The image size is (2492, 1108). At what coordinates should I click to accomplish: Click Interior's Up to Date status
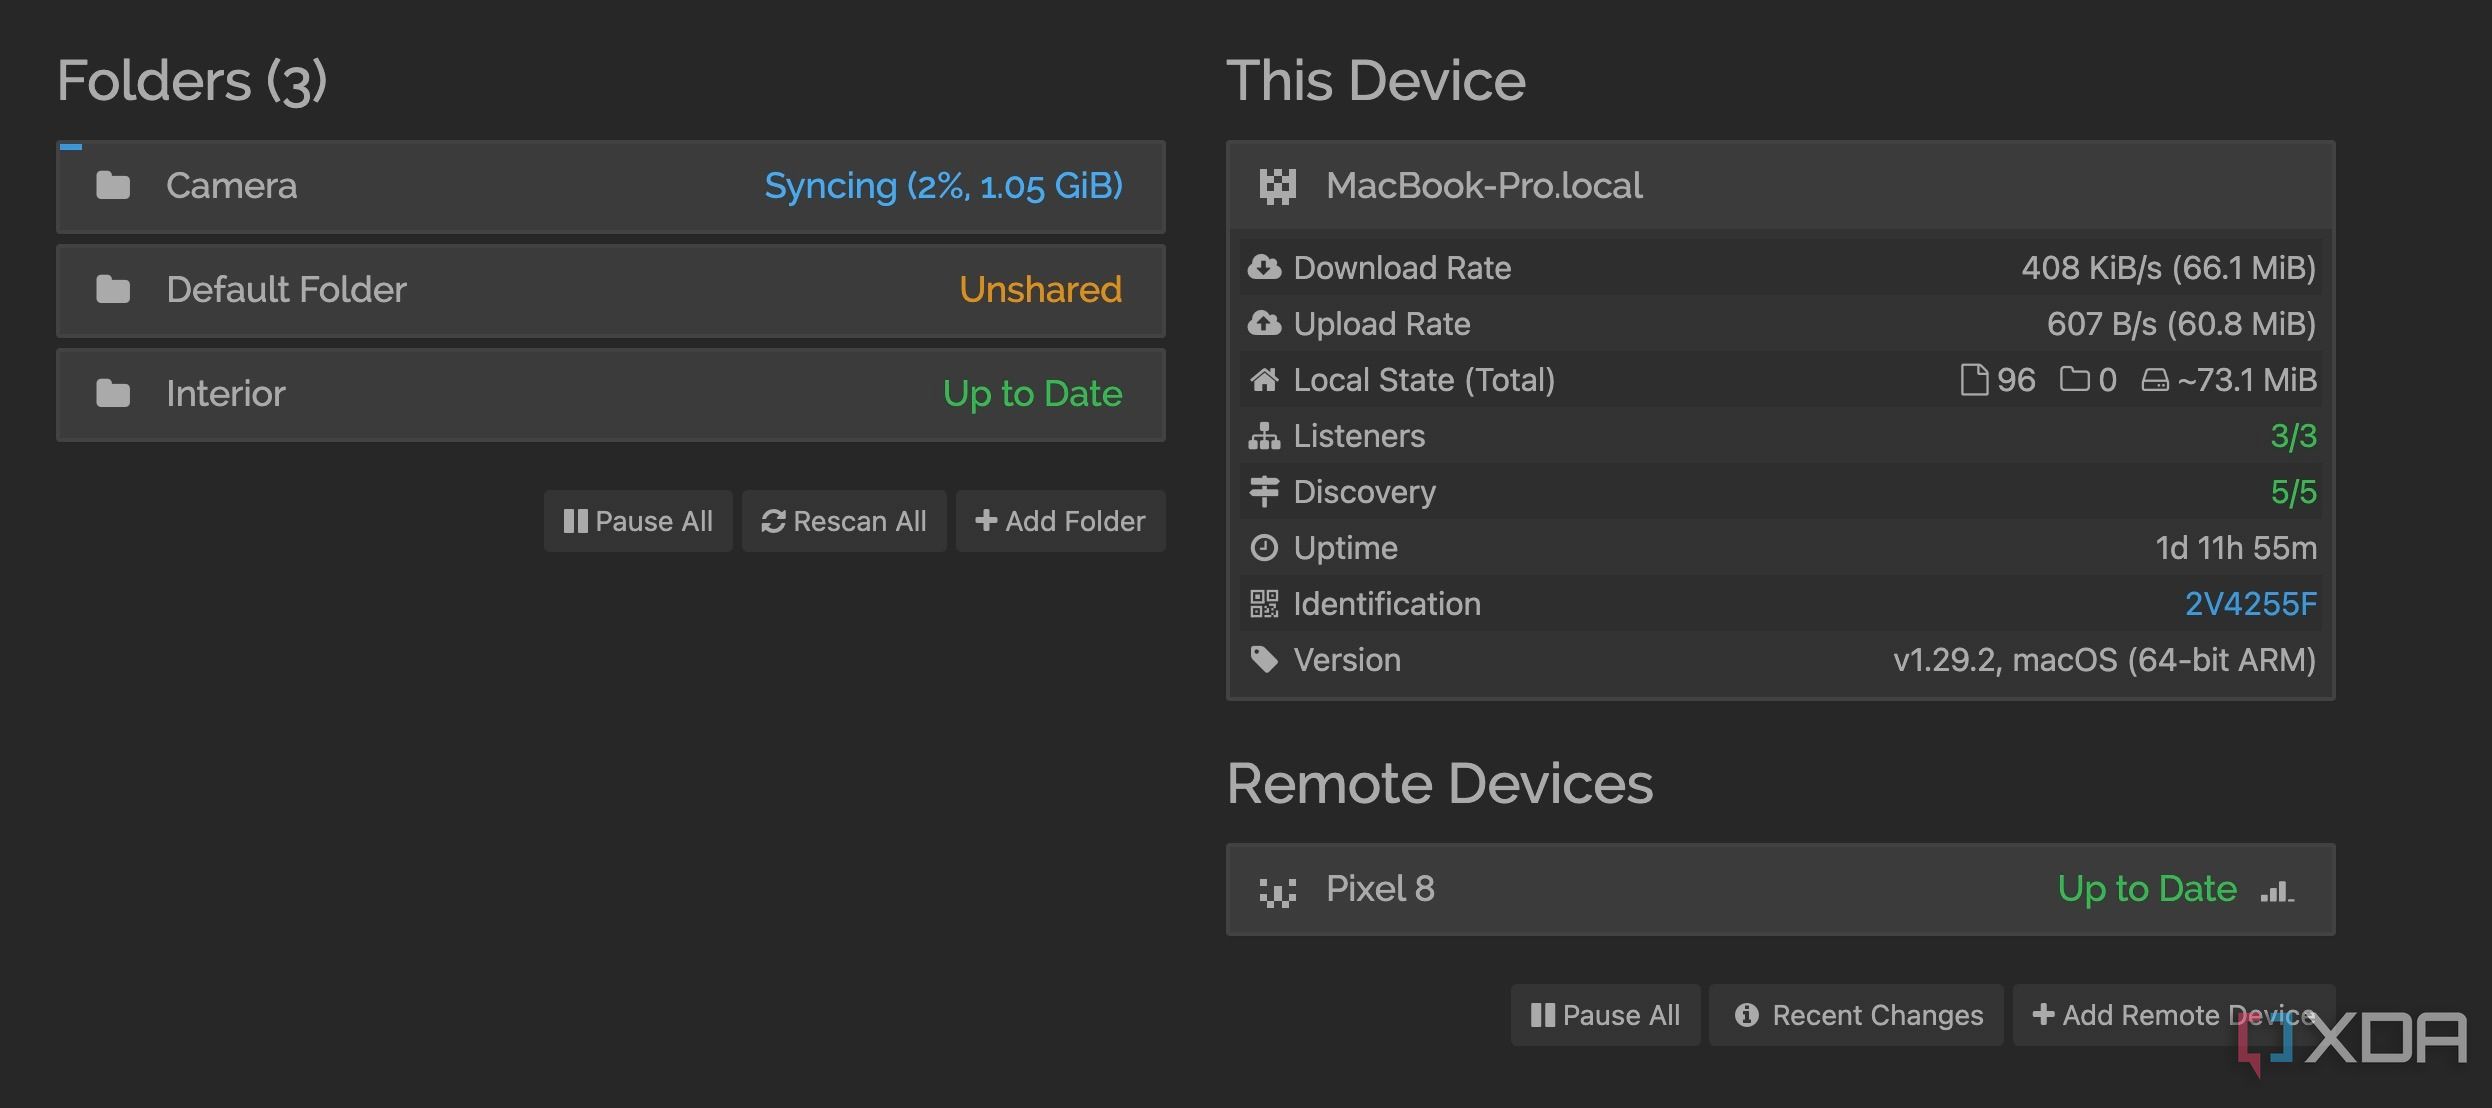click(x=1032, y=394)
